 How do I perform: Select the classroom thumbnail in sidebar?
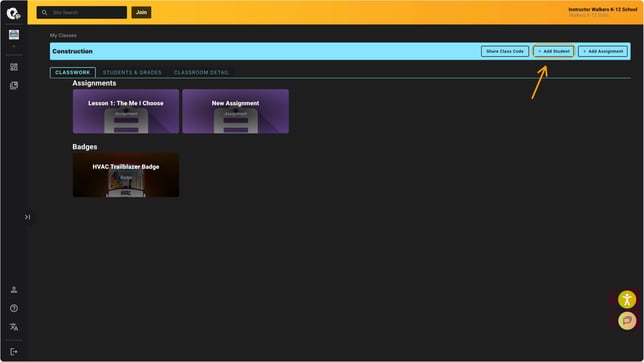point(14,35)
